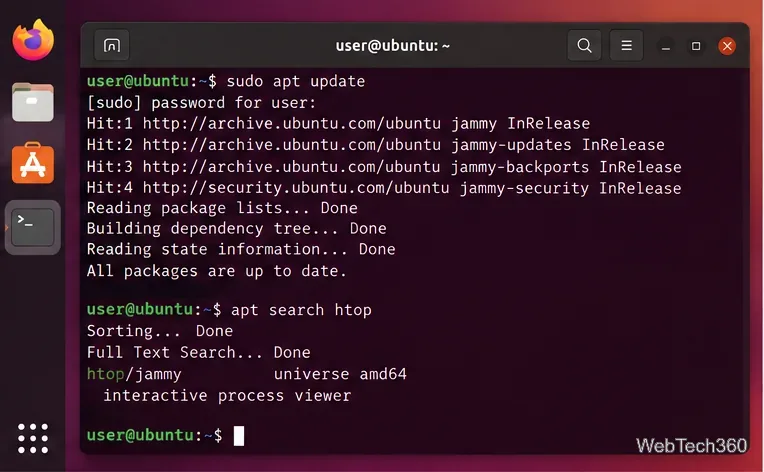Click the 'user@ubuntu: ~' window title
The image size is (764, 472).
392,46
